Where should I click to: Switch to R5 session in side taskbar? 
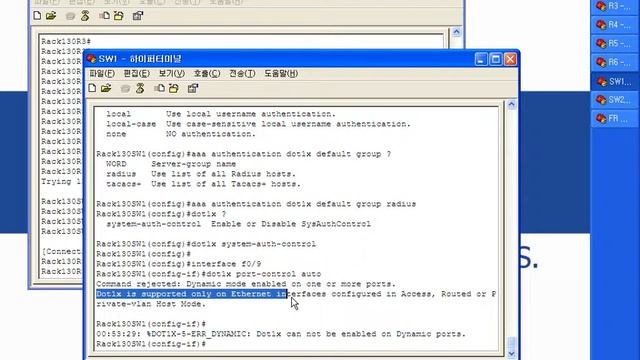click(615, 43)
